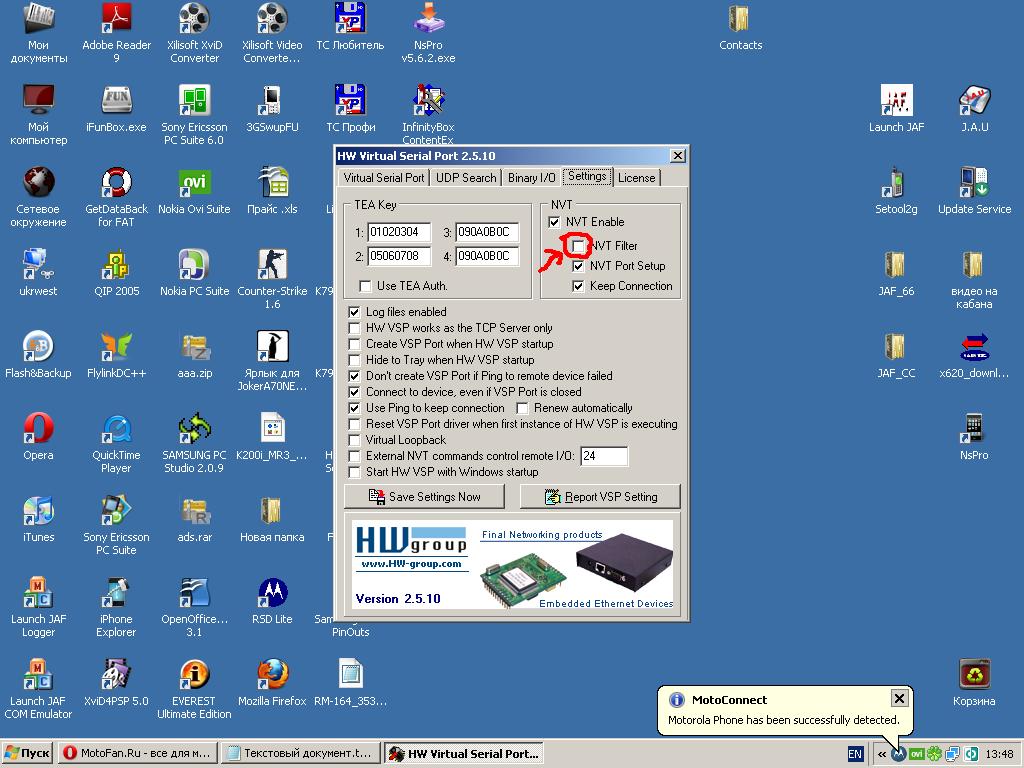Enable Use TEA Auth. checkbox
The image size is (1024, 768).
coord(365,286)
